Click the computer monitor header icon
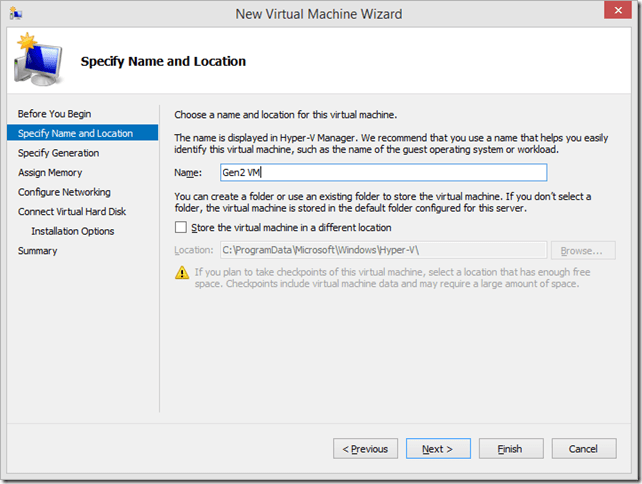642x484 pixels. click(37, 62)
